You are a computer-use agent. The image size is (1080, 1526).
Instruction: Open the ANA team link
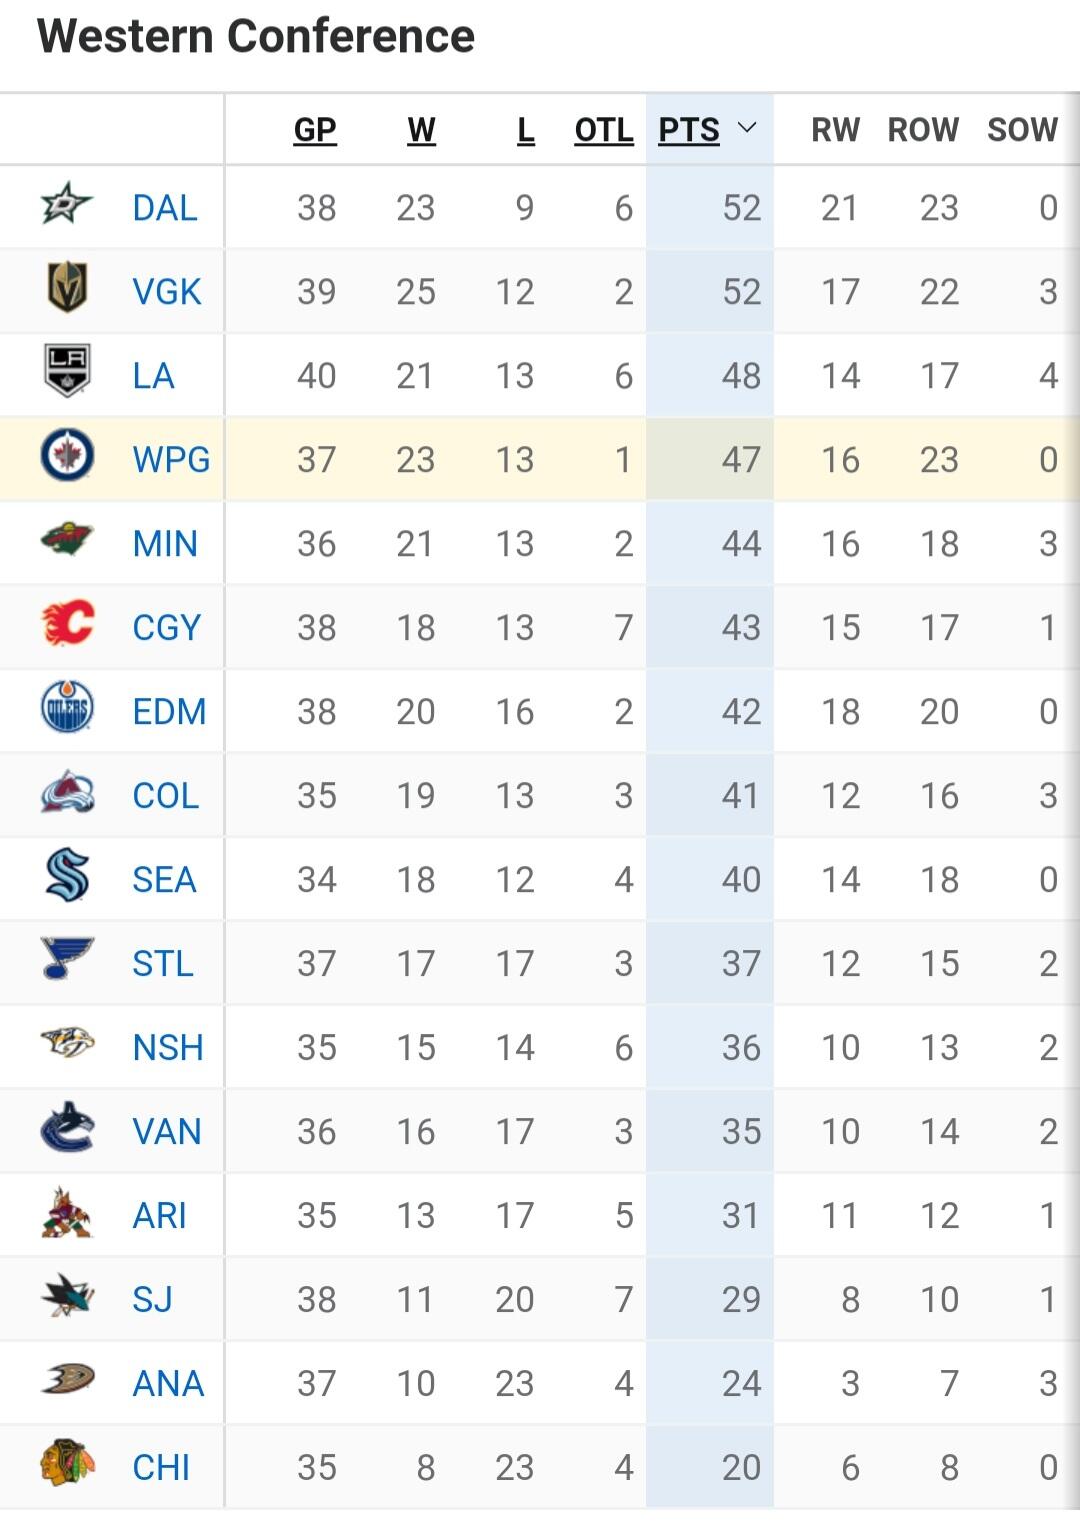pos(168,1384)
